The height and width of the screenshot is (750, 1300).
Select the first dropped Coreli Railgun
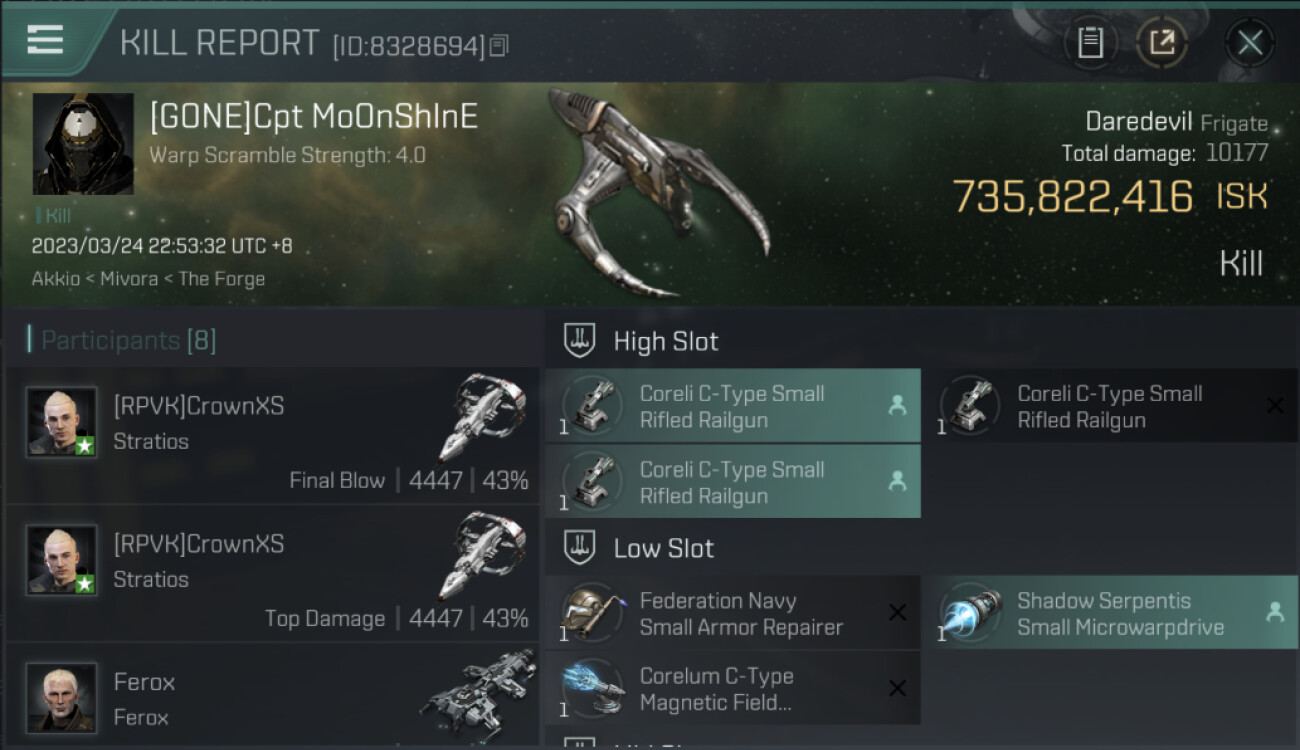[x=733, y=406]
